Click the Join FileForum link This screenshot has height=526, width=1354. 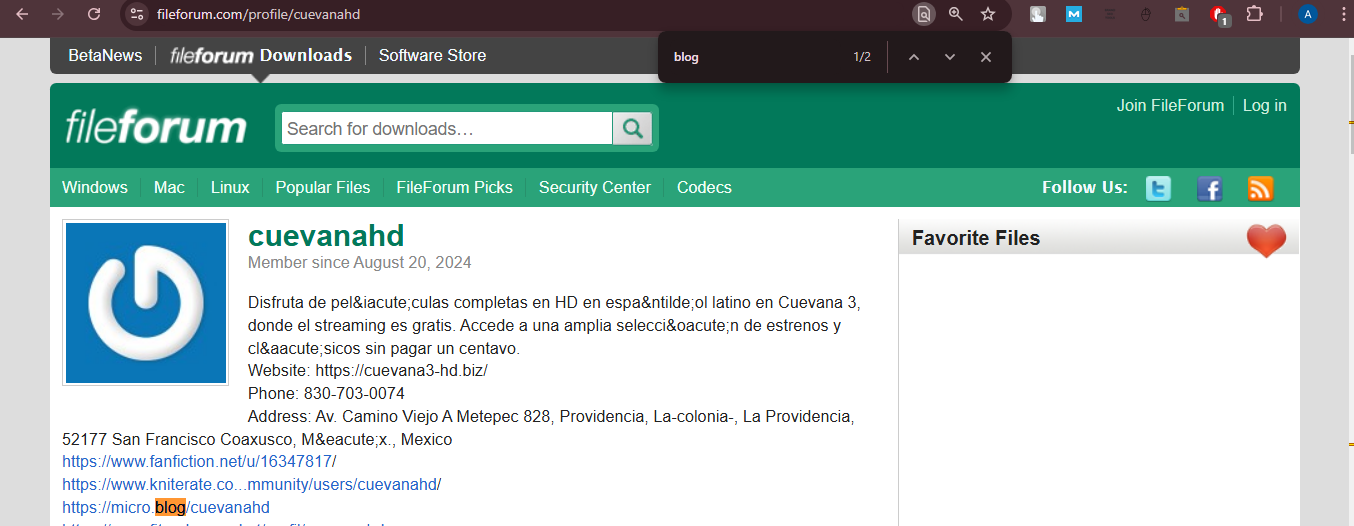tap(1170, 105)
